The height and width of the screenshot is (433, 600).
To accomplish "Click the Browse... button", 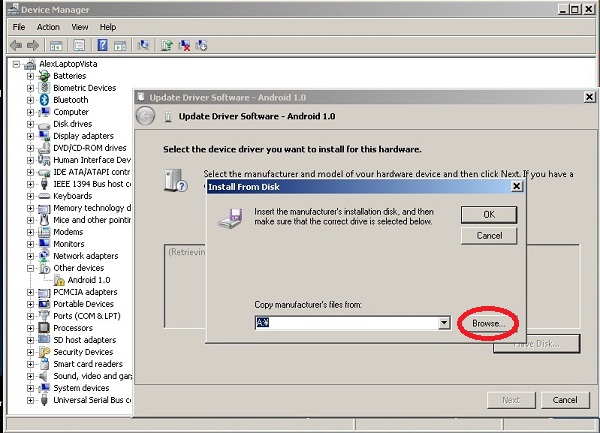I will tap(488, 324).
